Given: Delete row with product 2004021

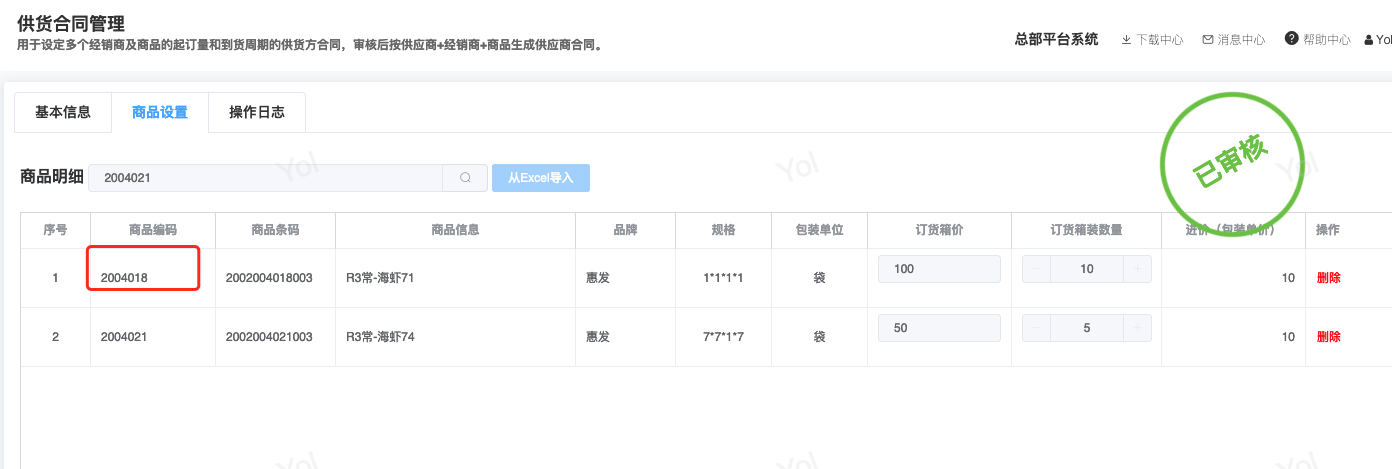Looking at the screenshot, I should click(1328, 337).
